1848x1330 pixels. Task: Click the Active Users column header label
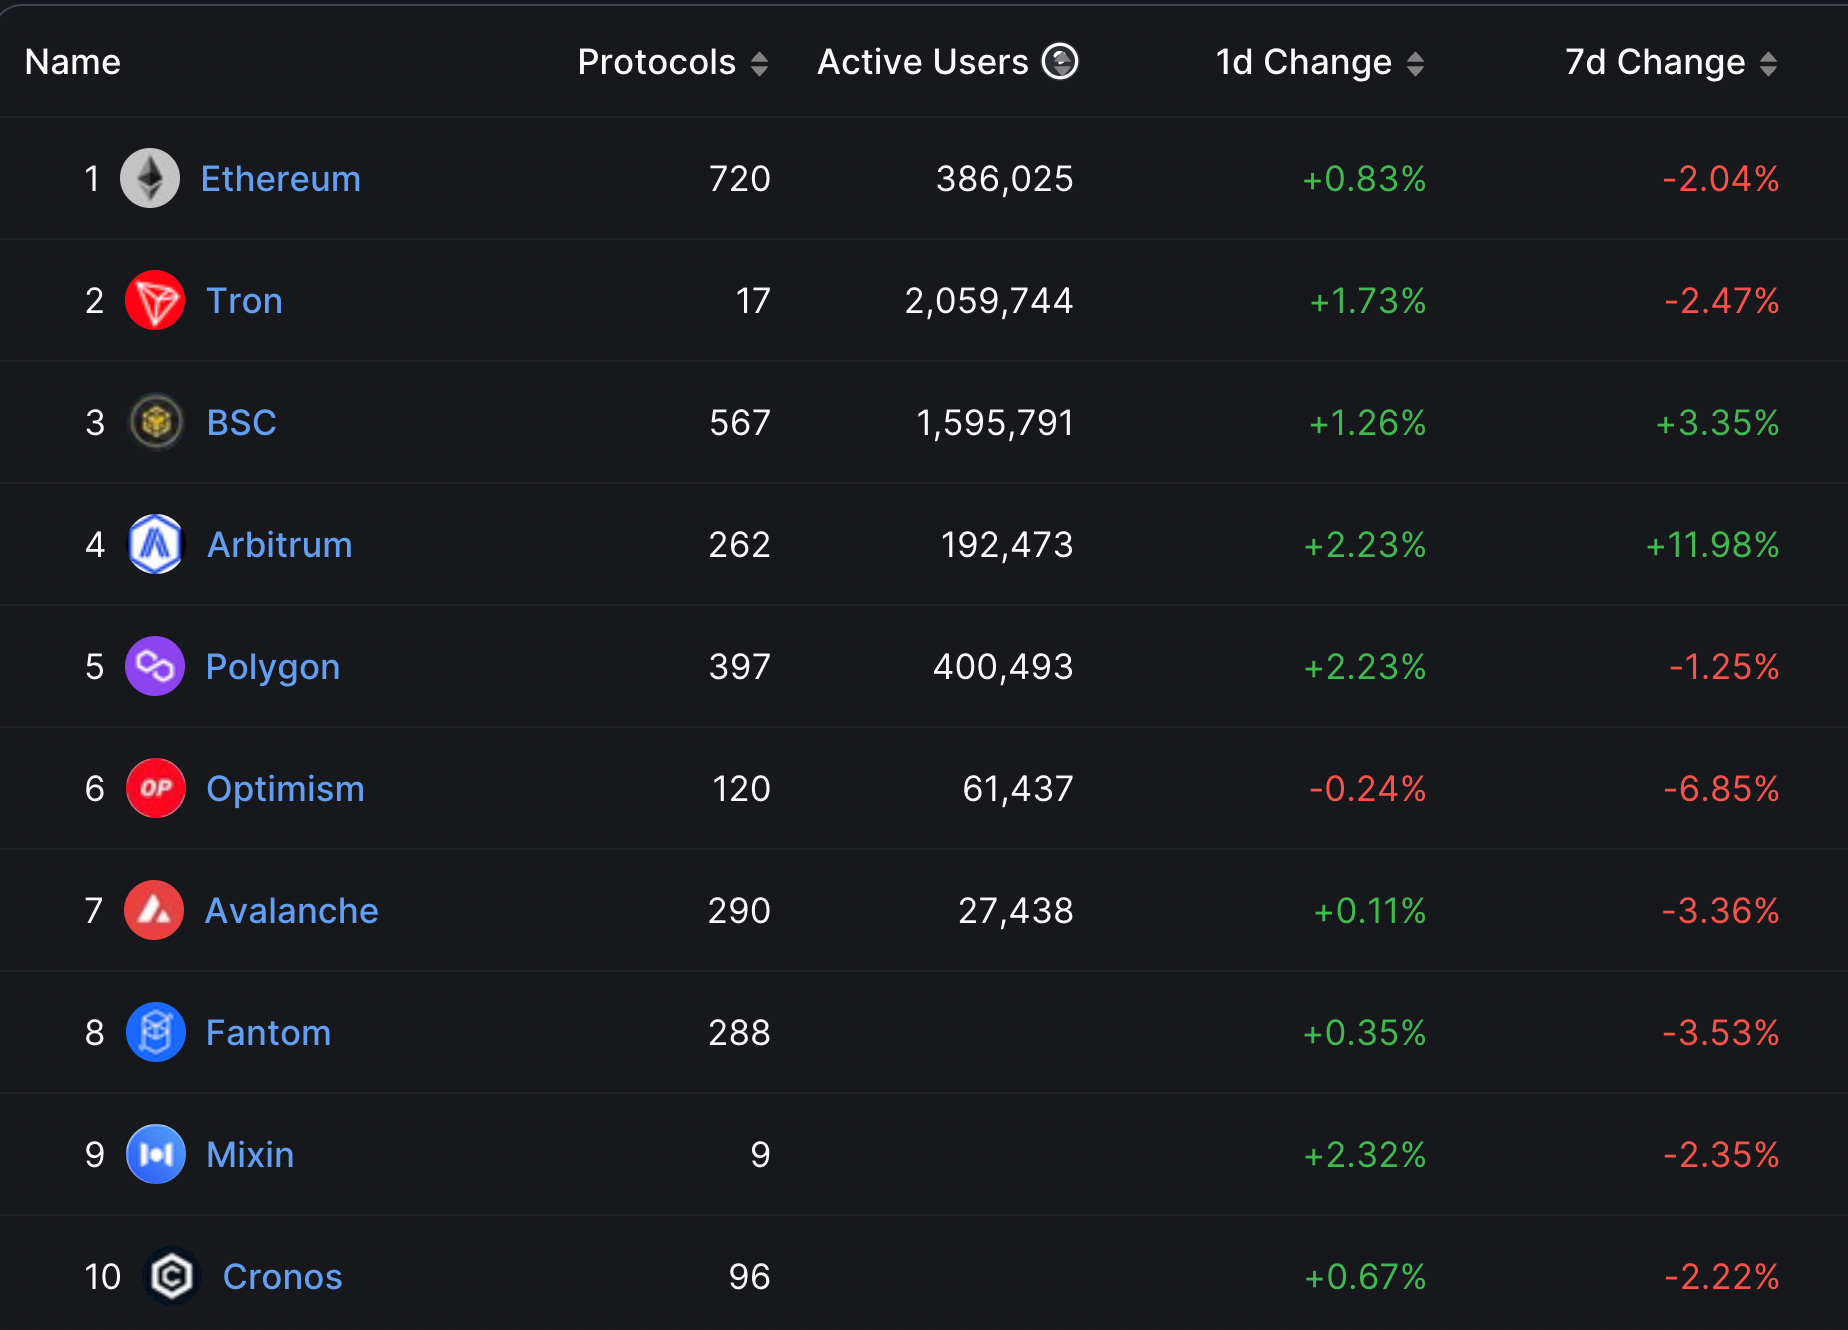pyautogui.click(x=923, y=62)
